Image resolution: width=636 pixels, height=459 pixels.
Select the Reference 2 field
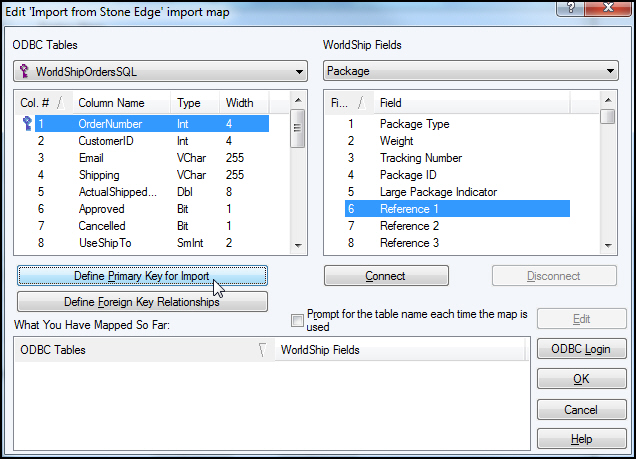pos(458,226)
